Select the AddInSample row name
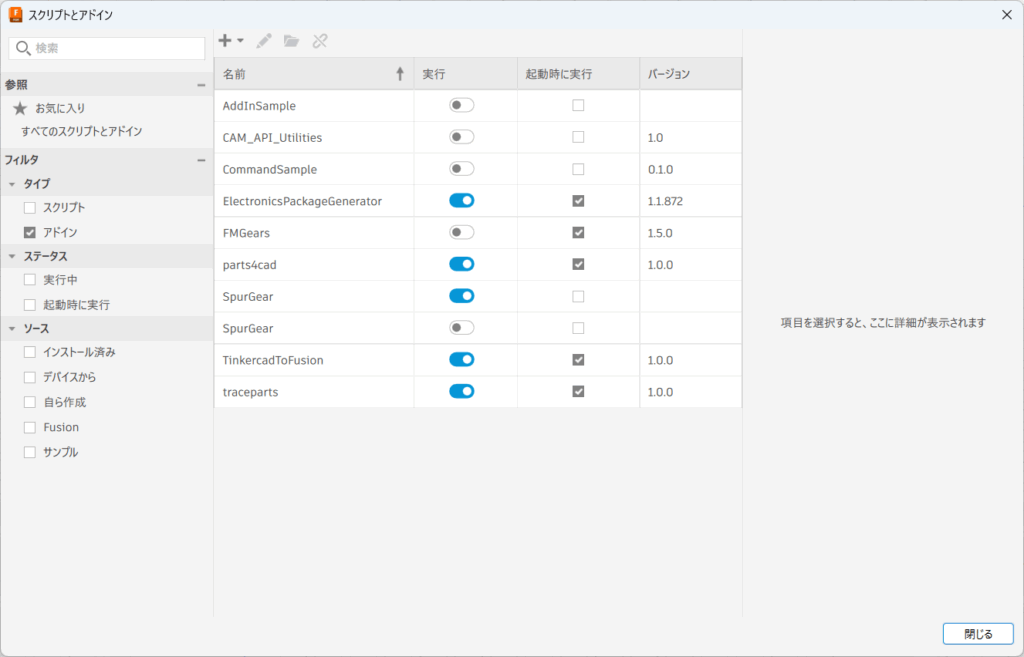Viewport: 1024px width, 657px height. tap(259, 106)
